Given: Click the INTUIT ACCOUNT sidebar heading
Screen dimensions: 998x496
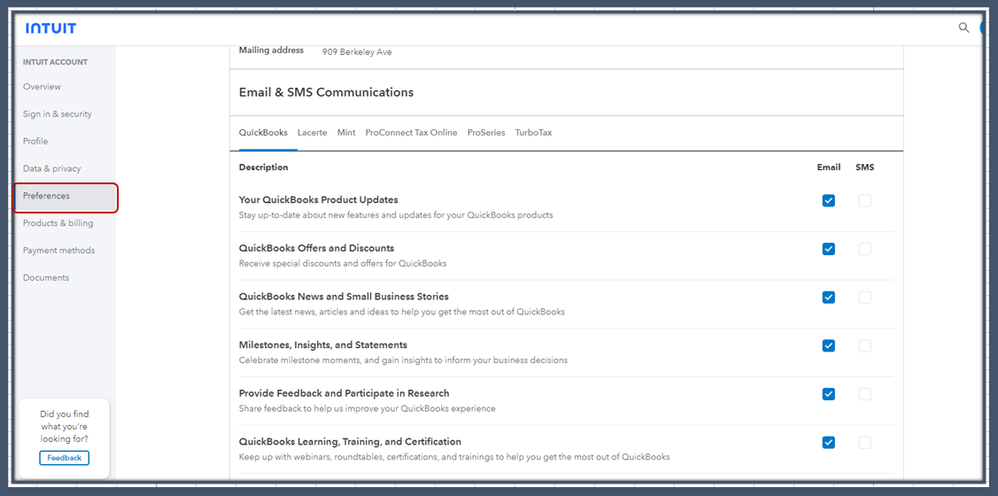Looking at the screenshot, I should point(55,62).
